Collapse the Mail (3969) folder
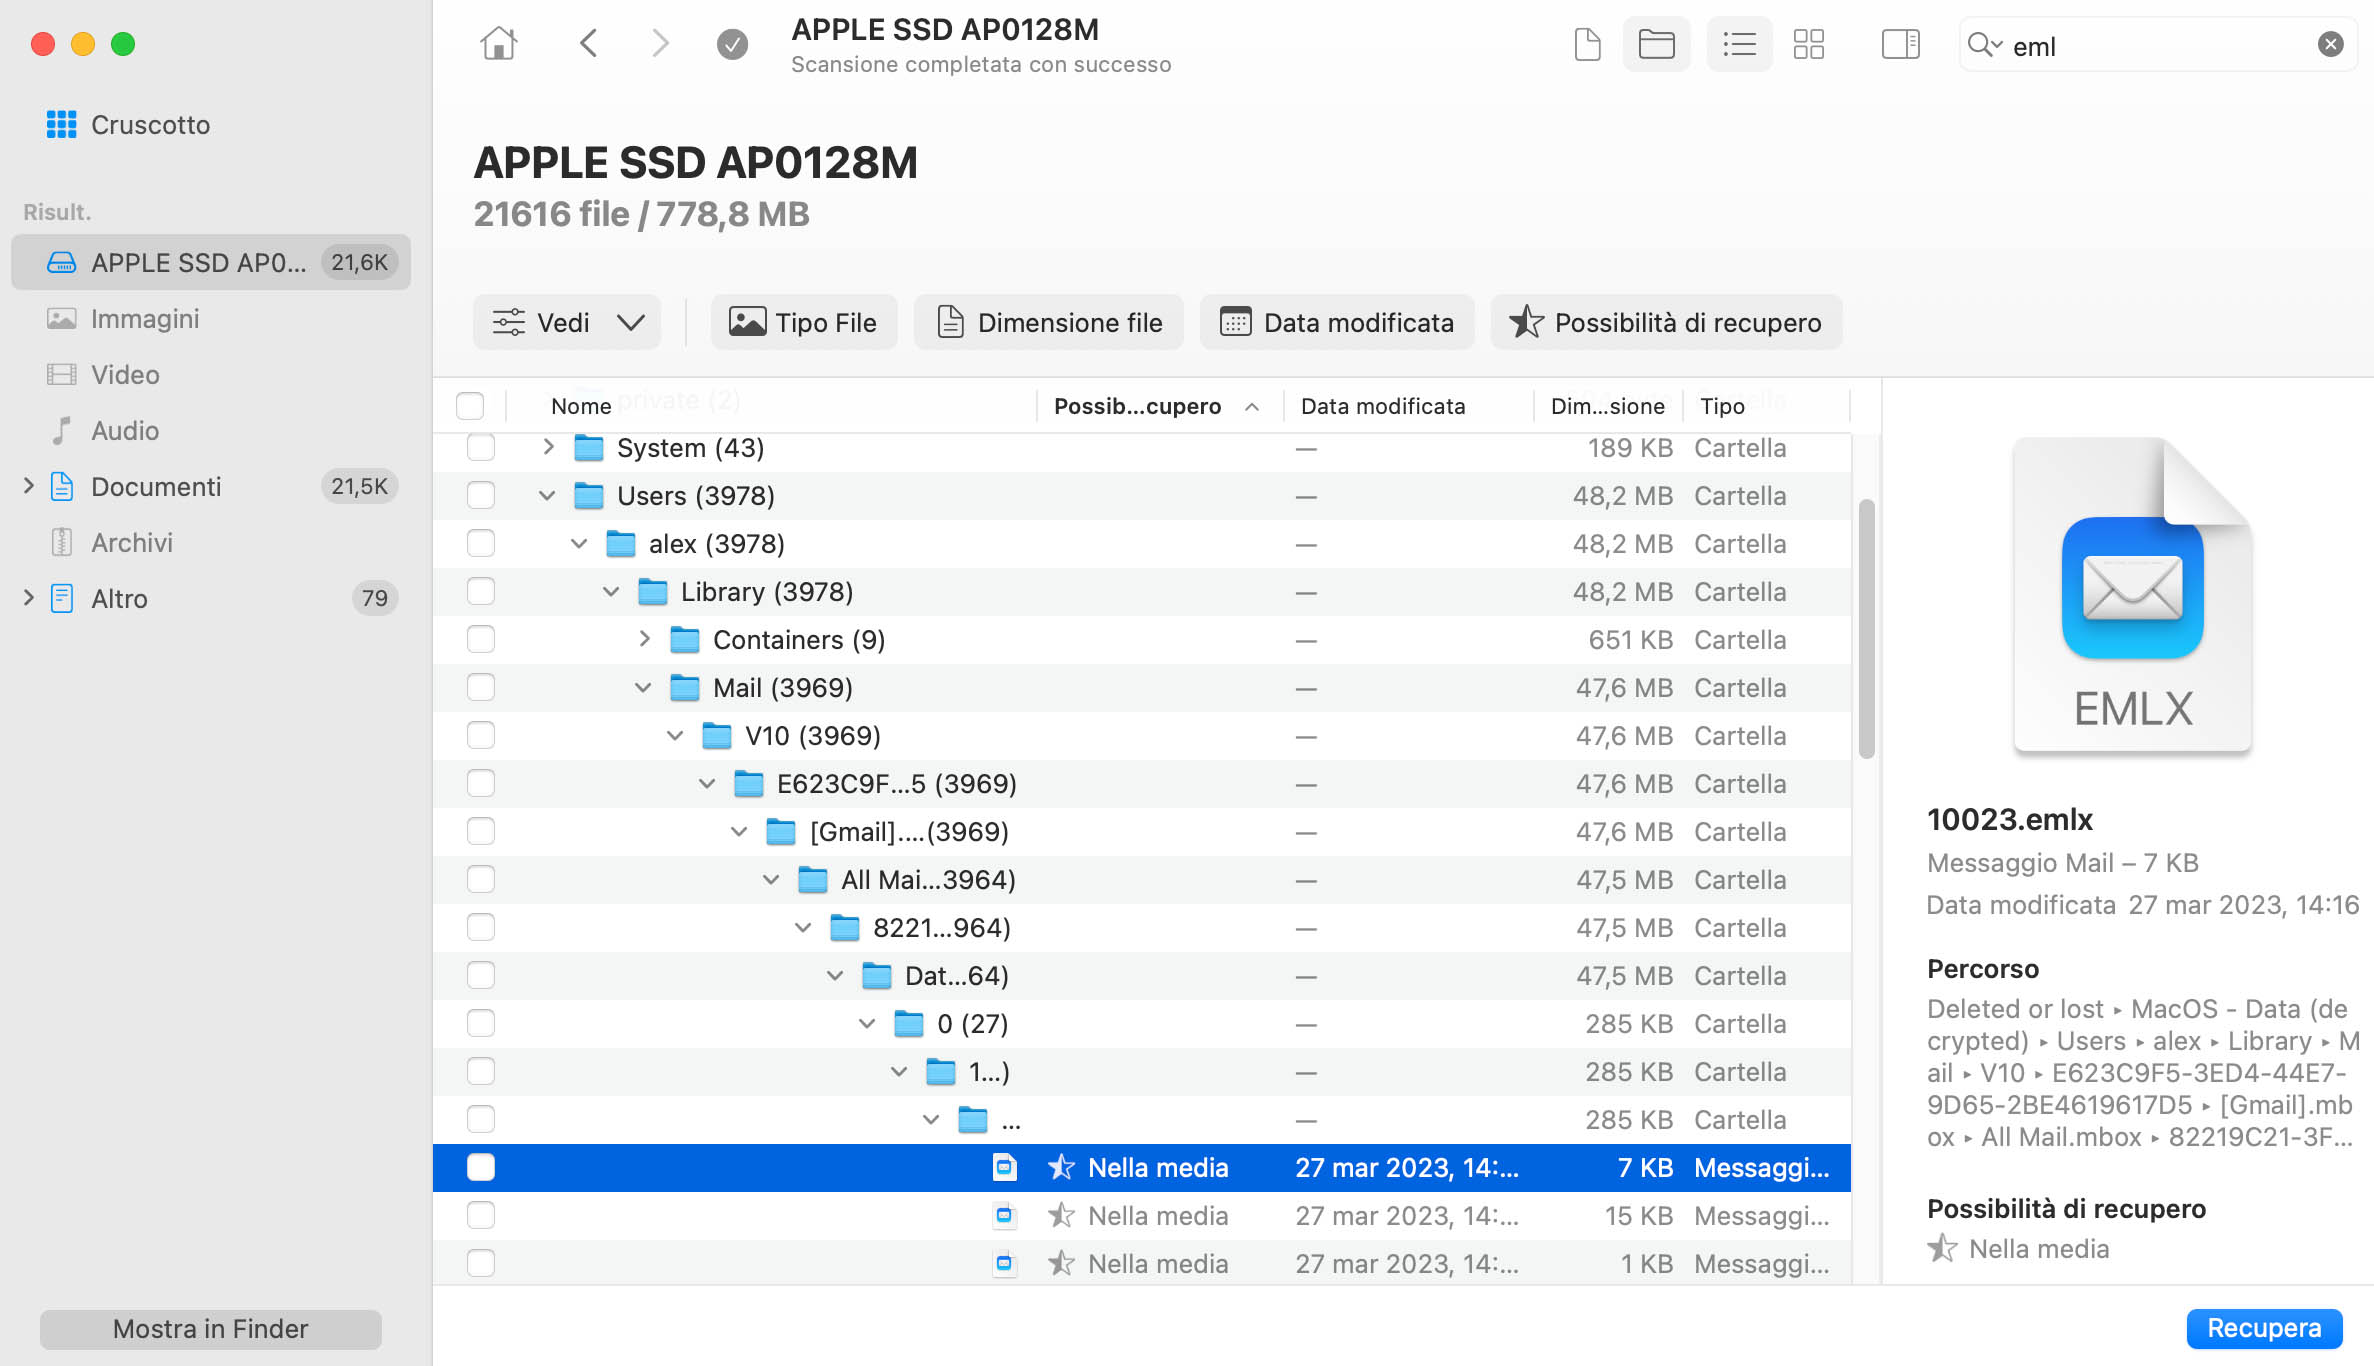The height and width of the screenshot is (1366, 2374). pyautogui.click(x=643, y=688)
